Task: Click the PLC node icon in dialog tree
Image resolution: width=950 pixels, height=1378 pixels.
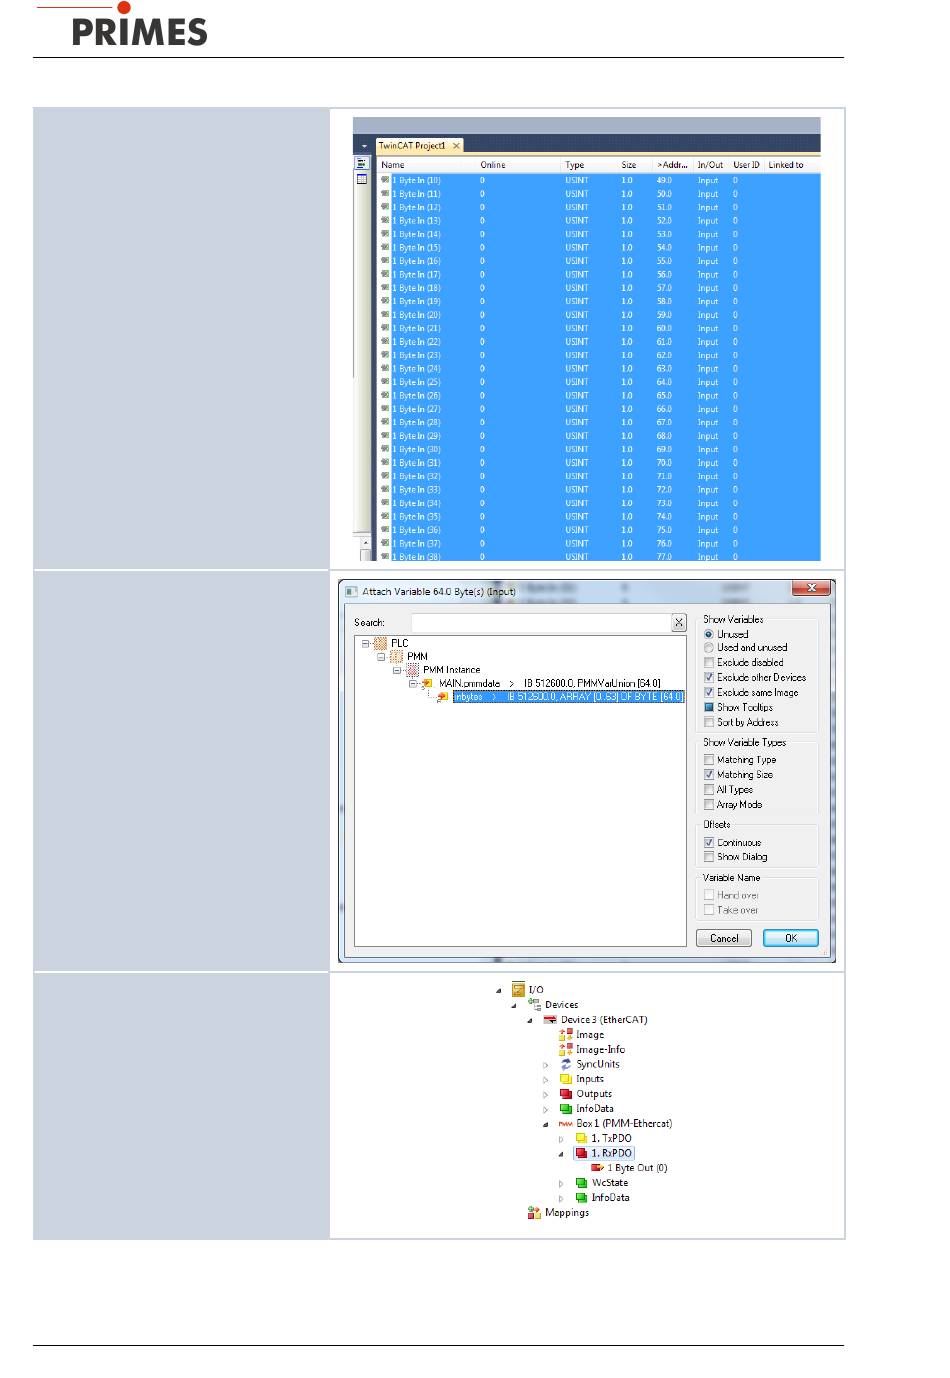Action: tap(381, 643)
